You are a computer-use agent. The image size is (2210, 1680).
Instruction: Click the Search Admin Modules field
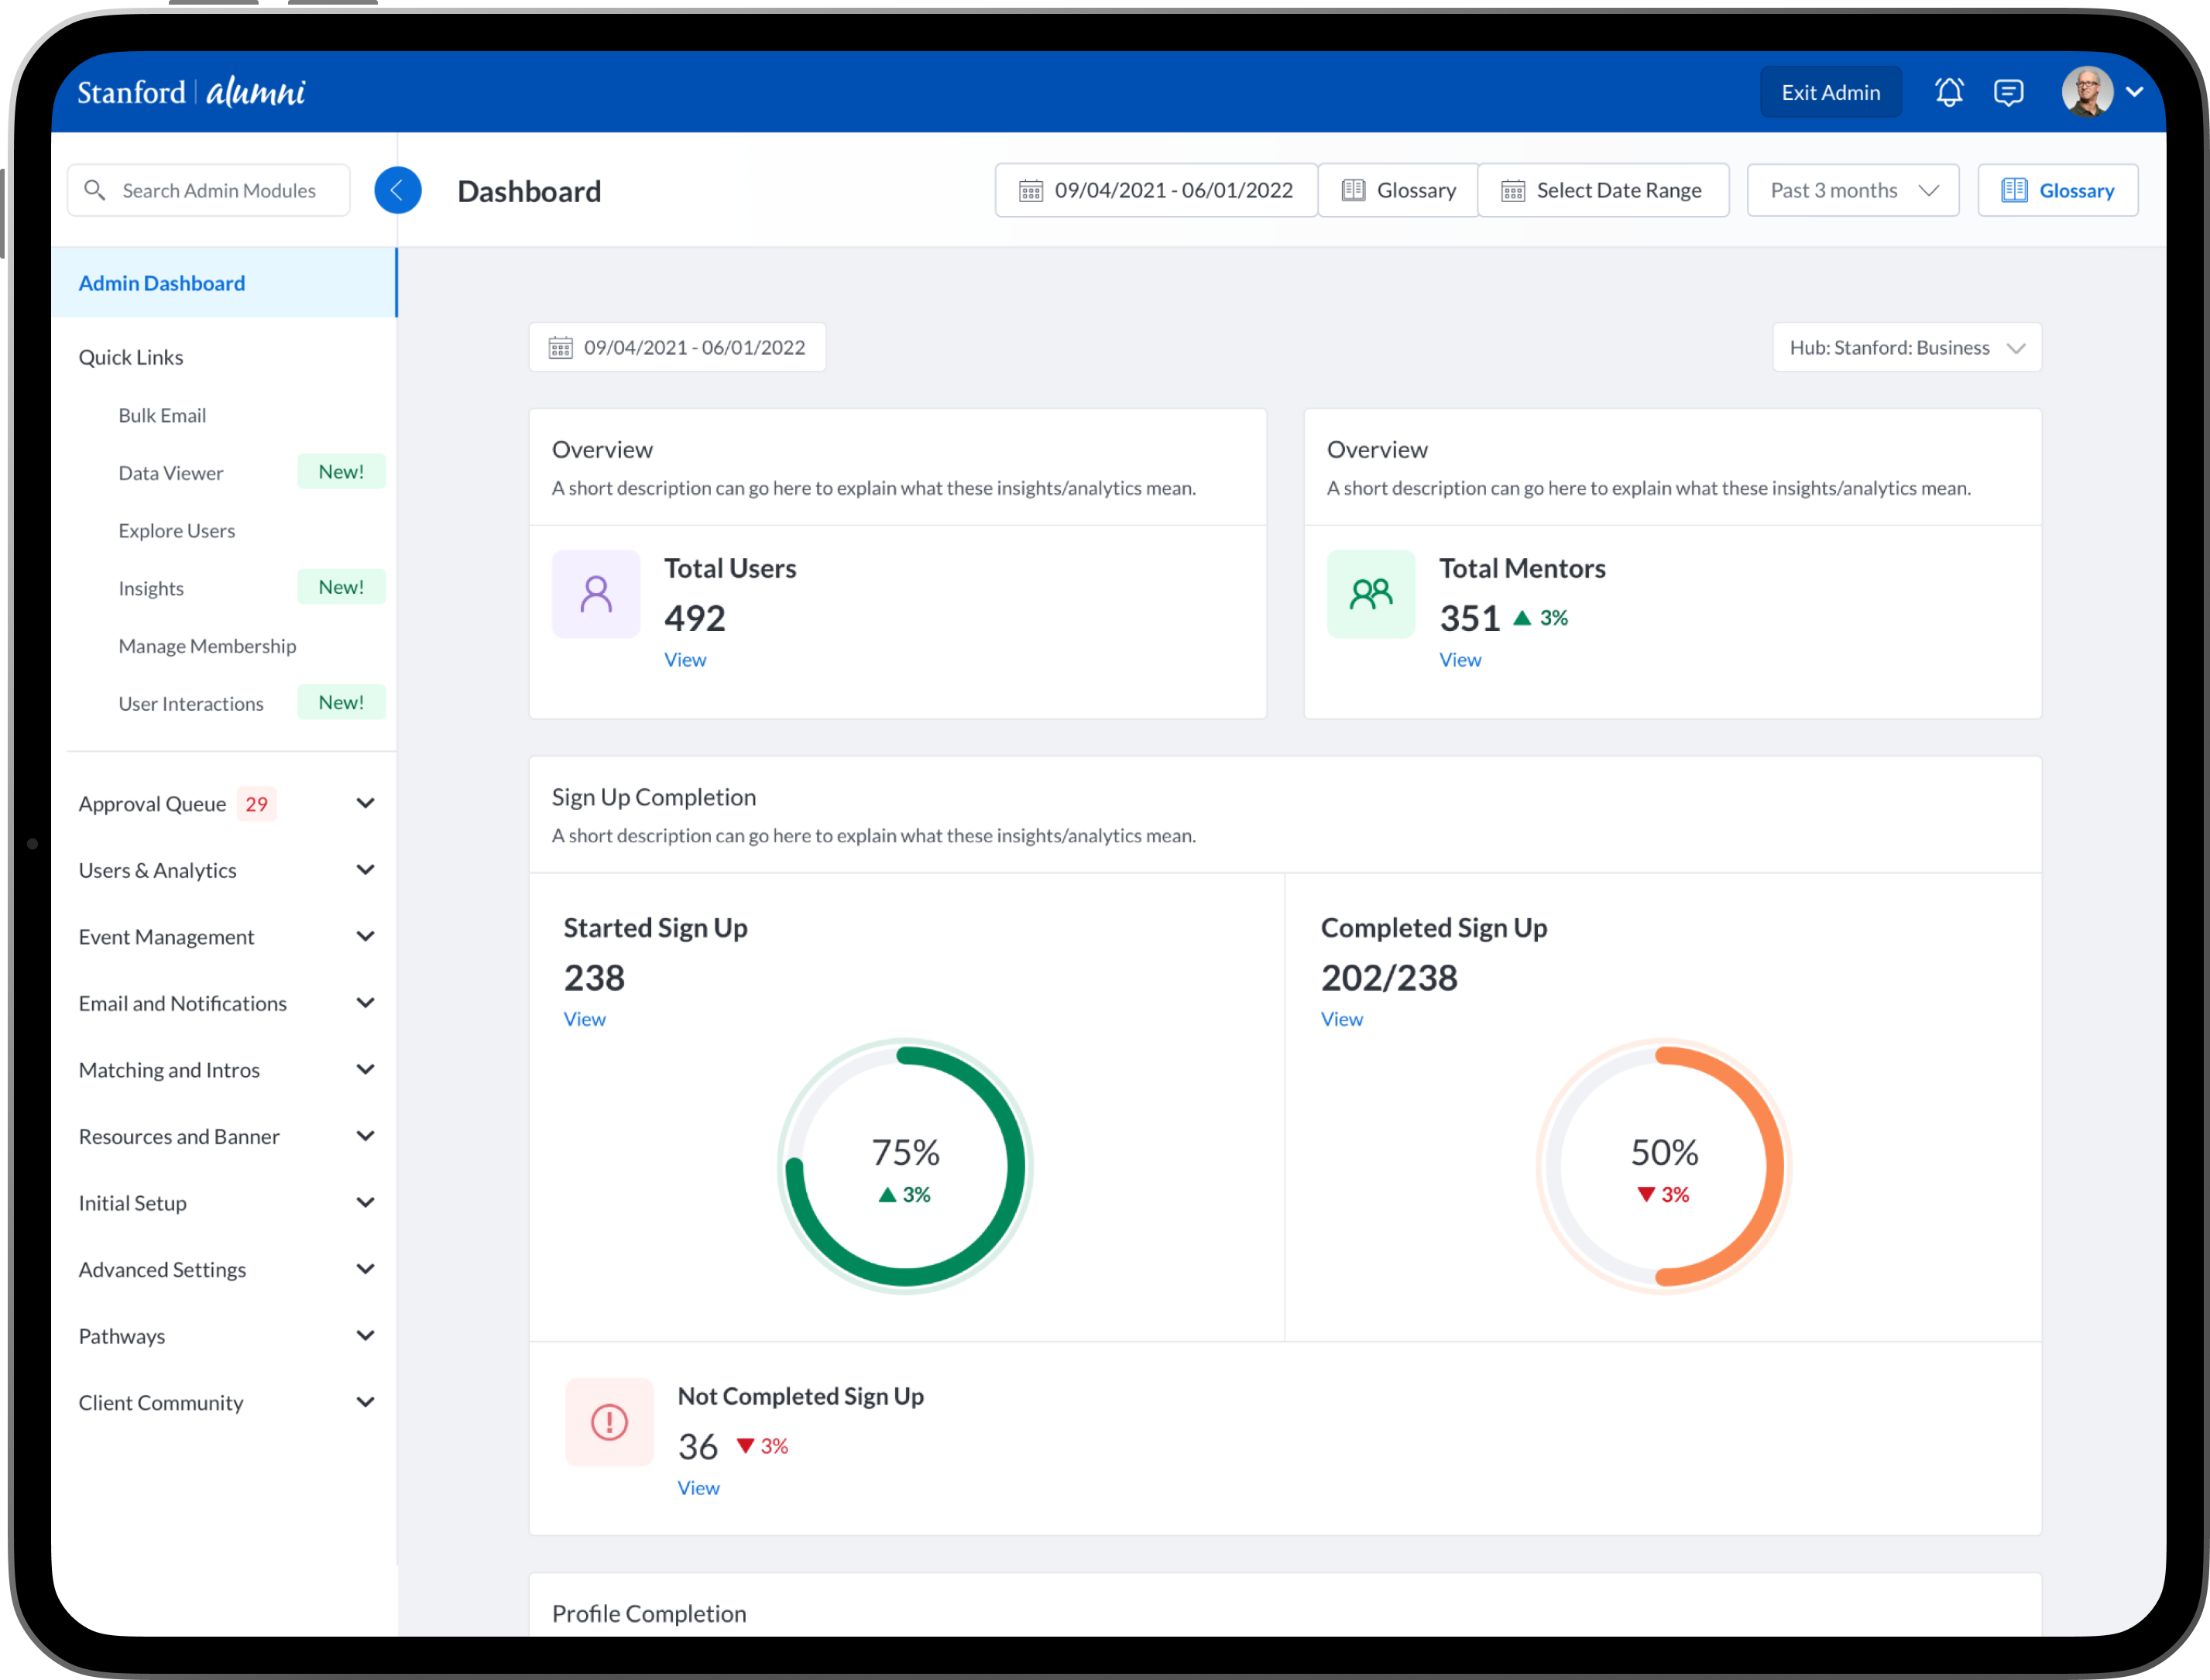tap(218, 190)
